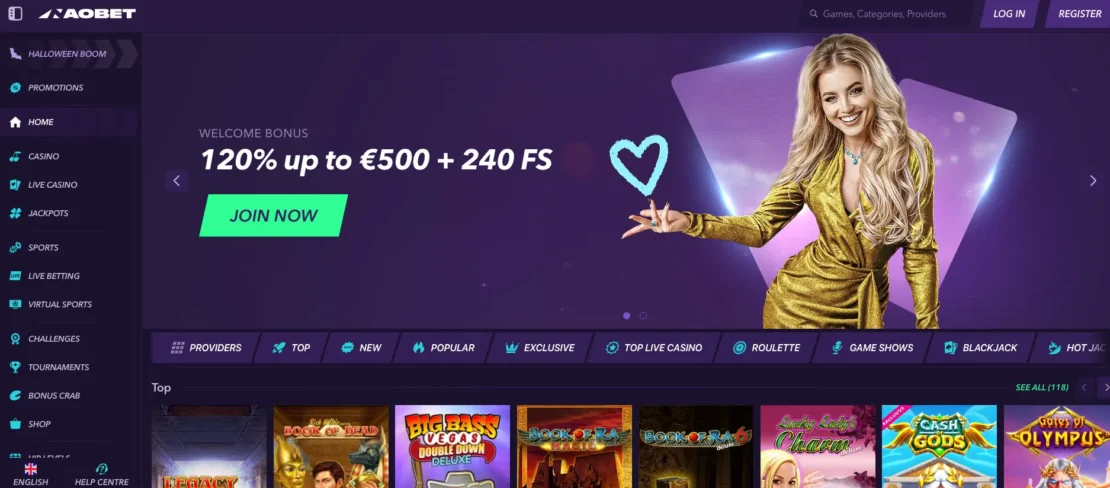Select the second banner slide dot
The image size is (1110, 488).
pos(643,316)
